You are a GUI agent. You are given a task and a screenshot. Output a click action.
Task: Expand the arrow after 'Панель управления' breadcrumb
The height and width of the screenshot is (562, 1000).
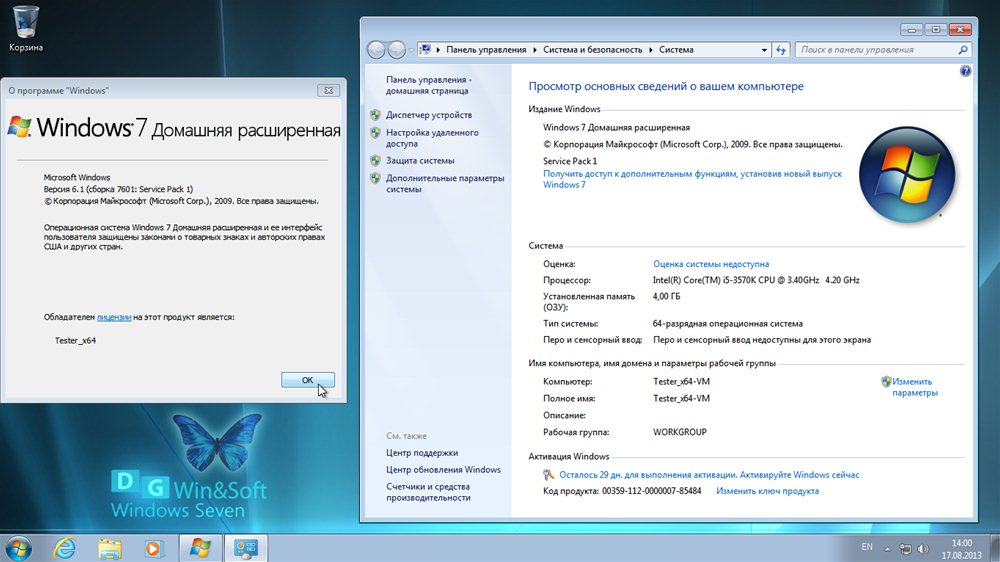(x=535, y=49)
